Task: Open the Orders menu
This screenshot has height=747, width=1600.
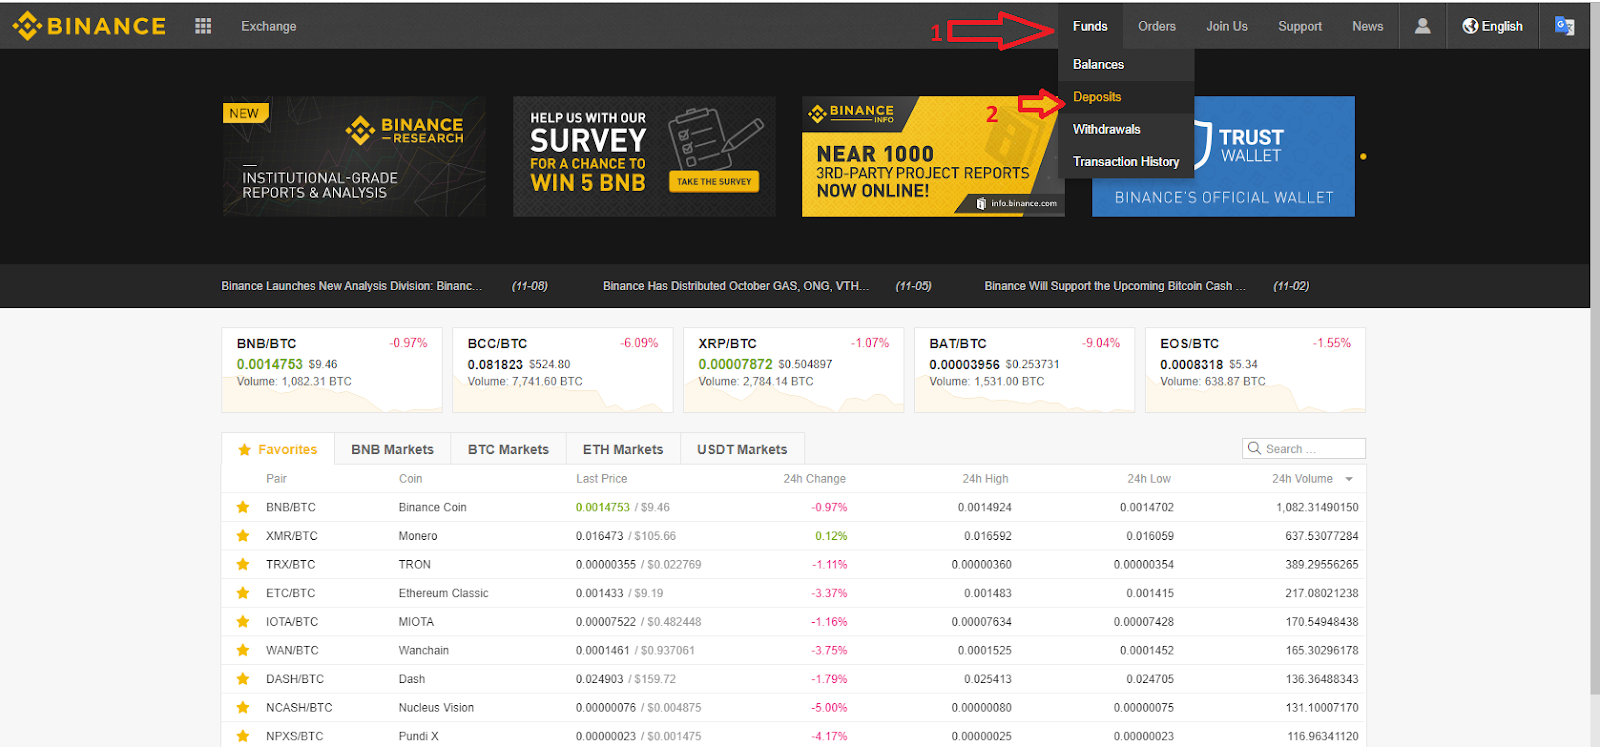Action: point(1157,26)
